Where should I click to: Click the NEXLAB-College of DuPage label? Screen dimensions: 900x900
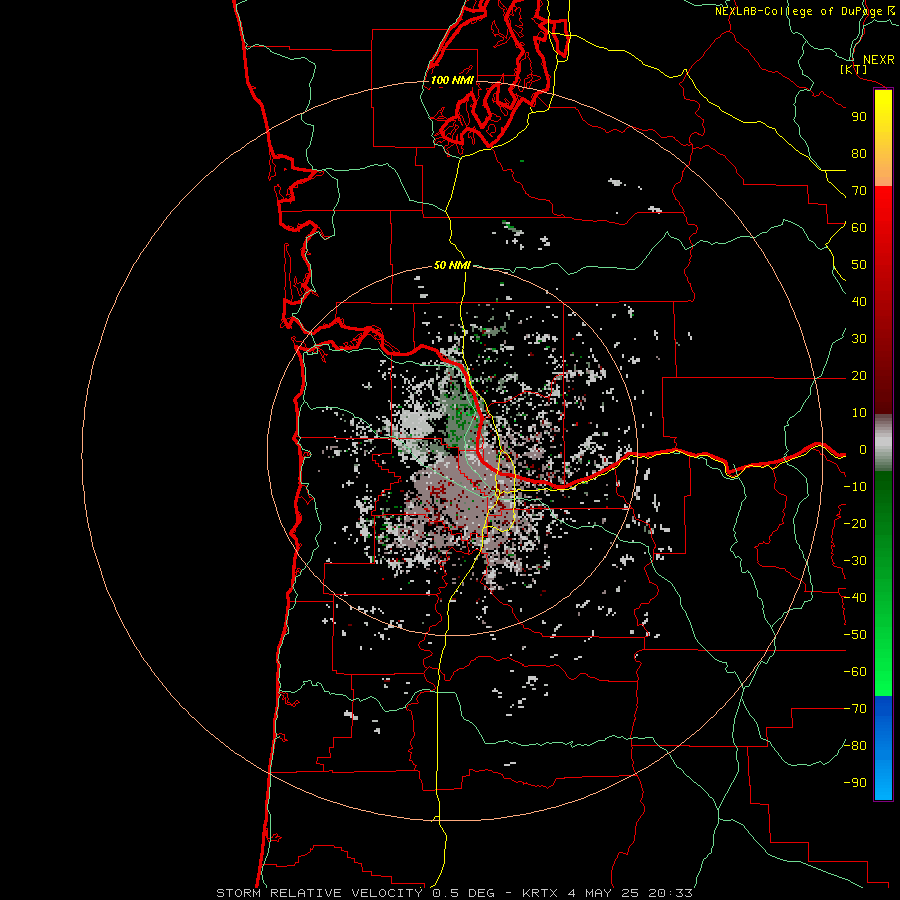[x=803, y=11]
